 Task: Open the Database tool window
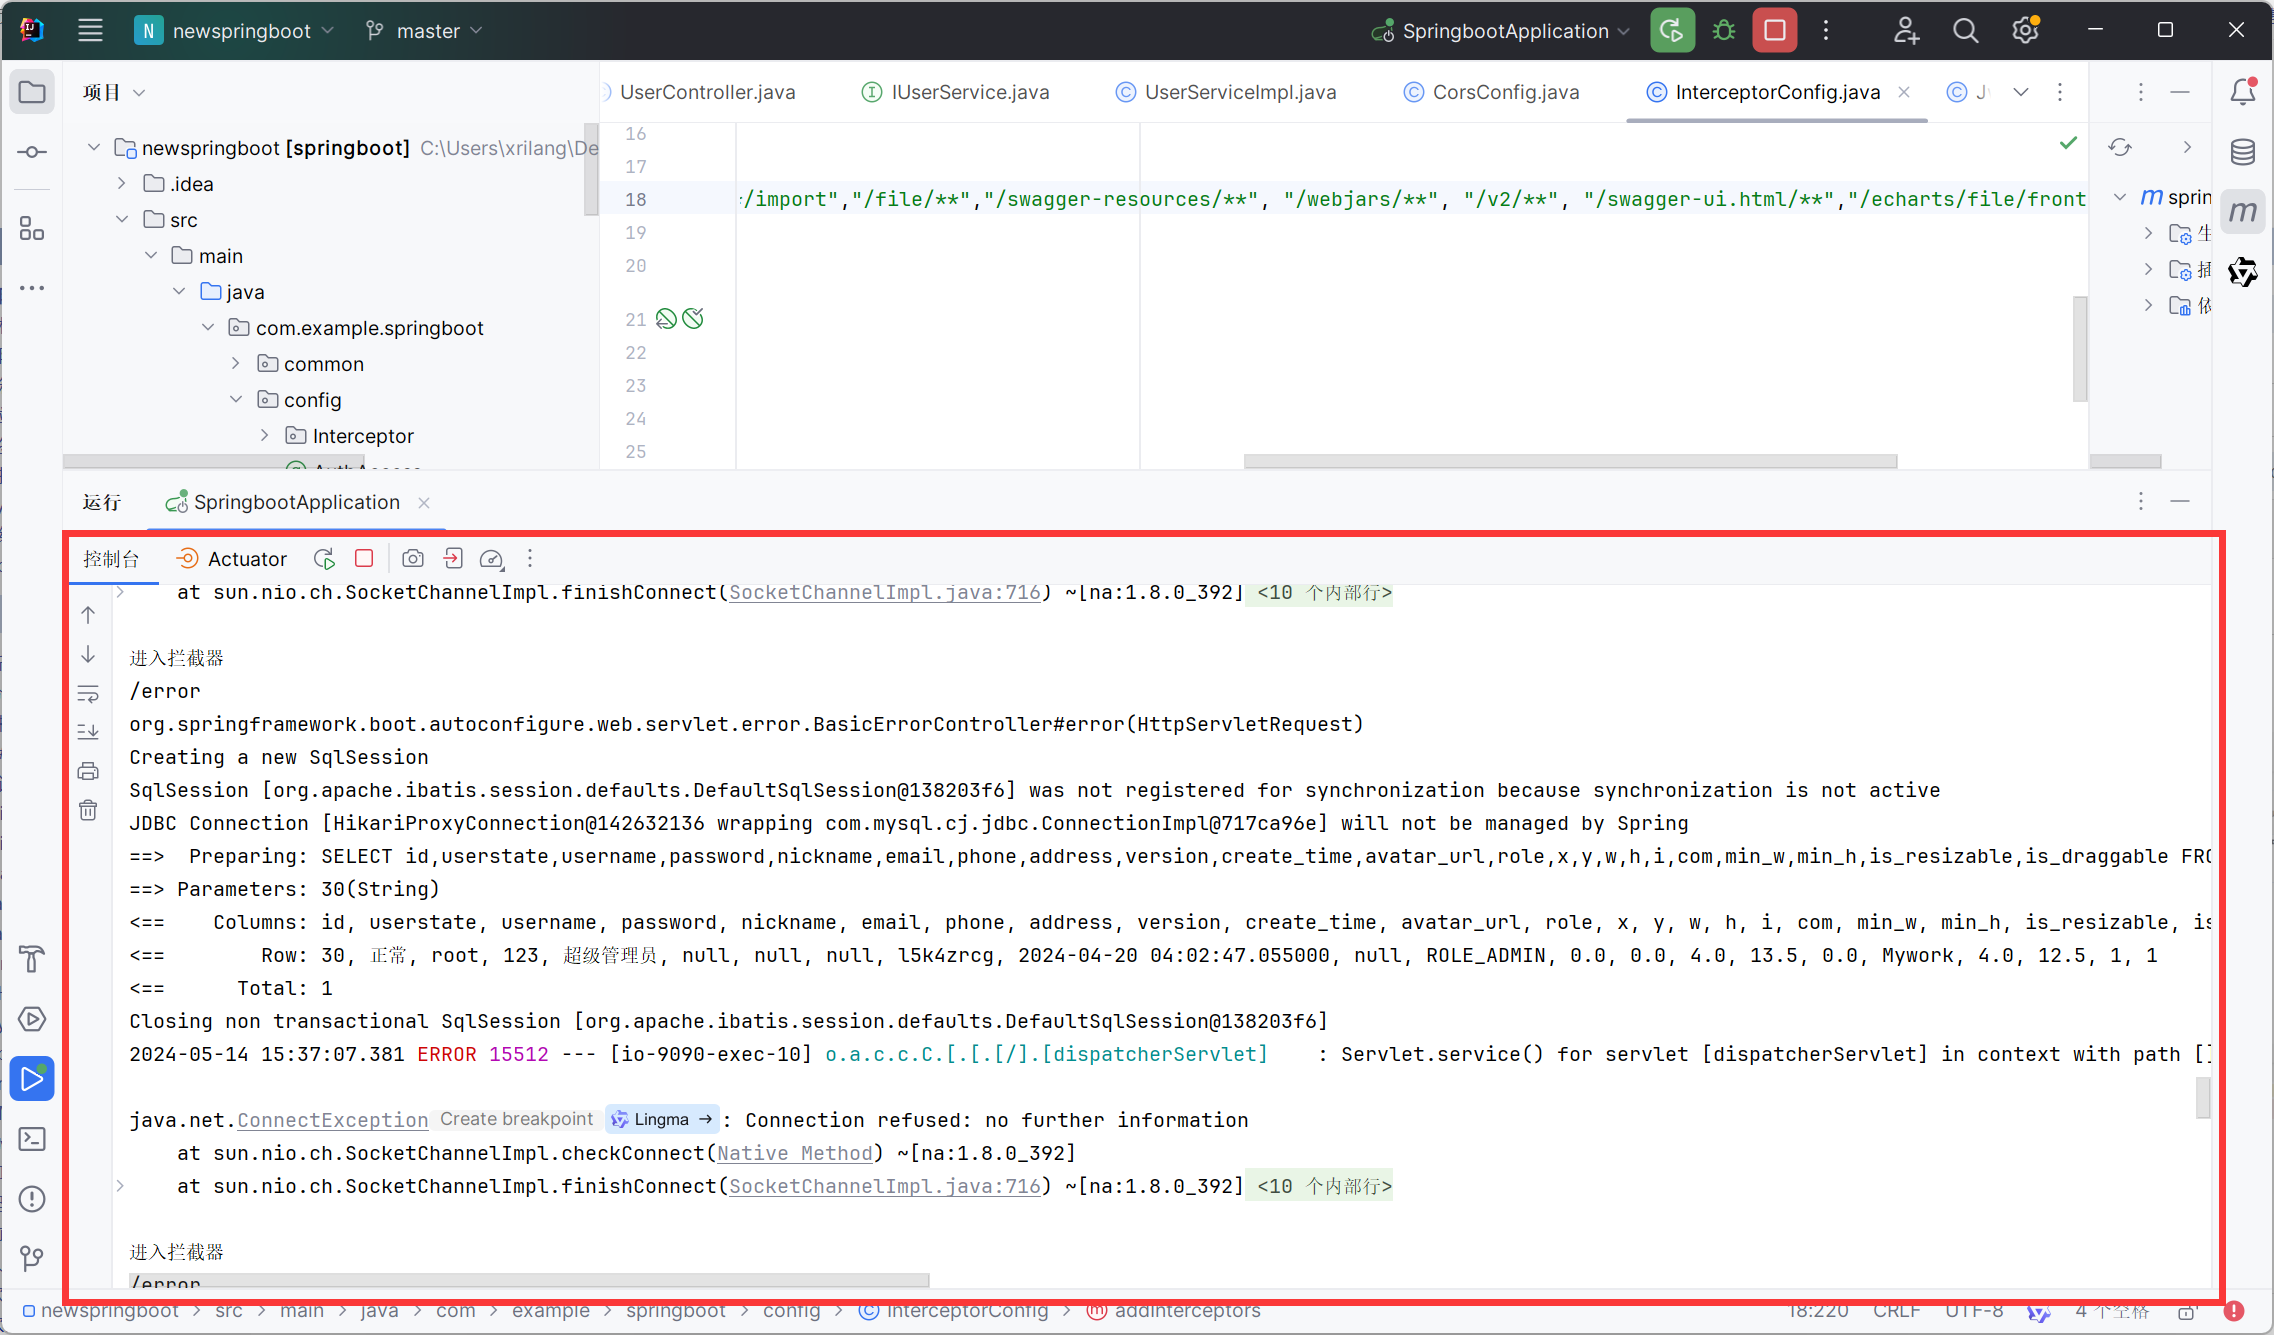pyautogui.click(x=2243, y=152)
